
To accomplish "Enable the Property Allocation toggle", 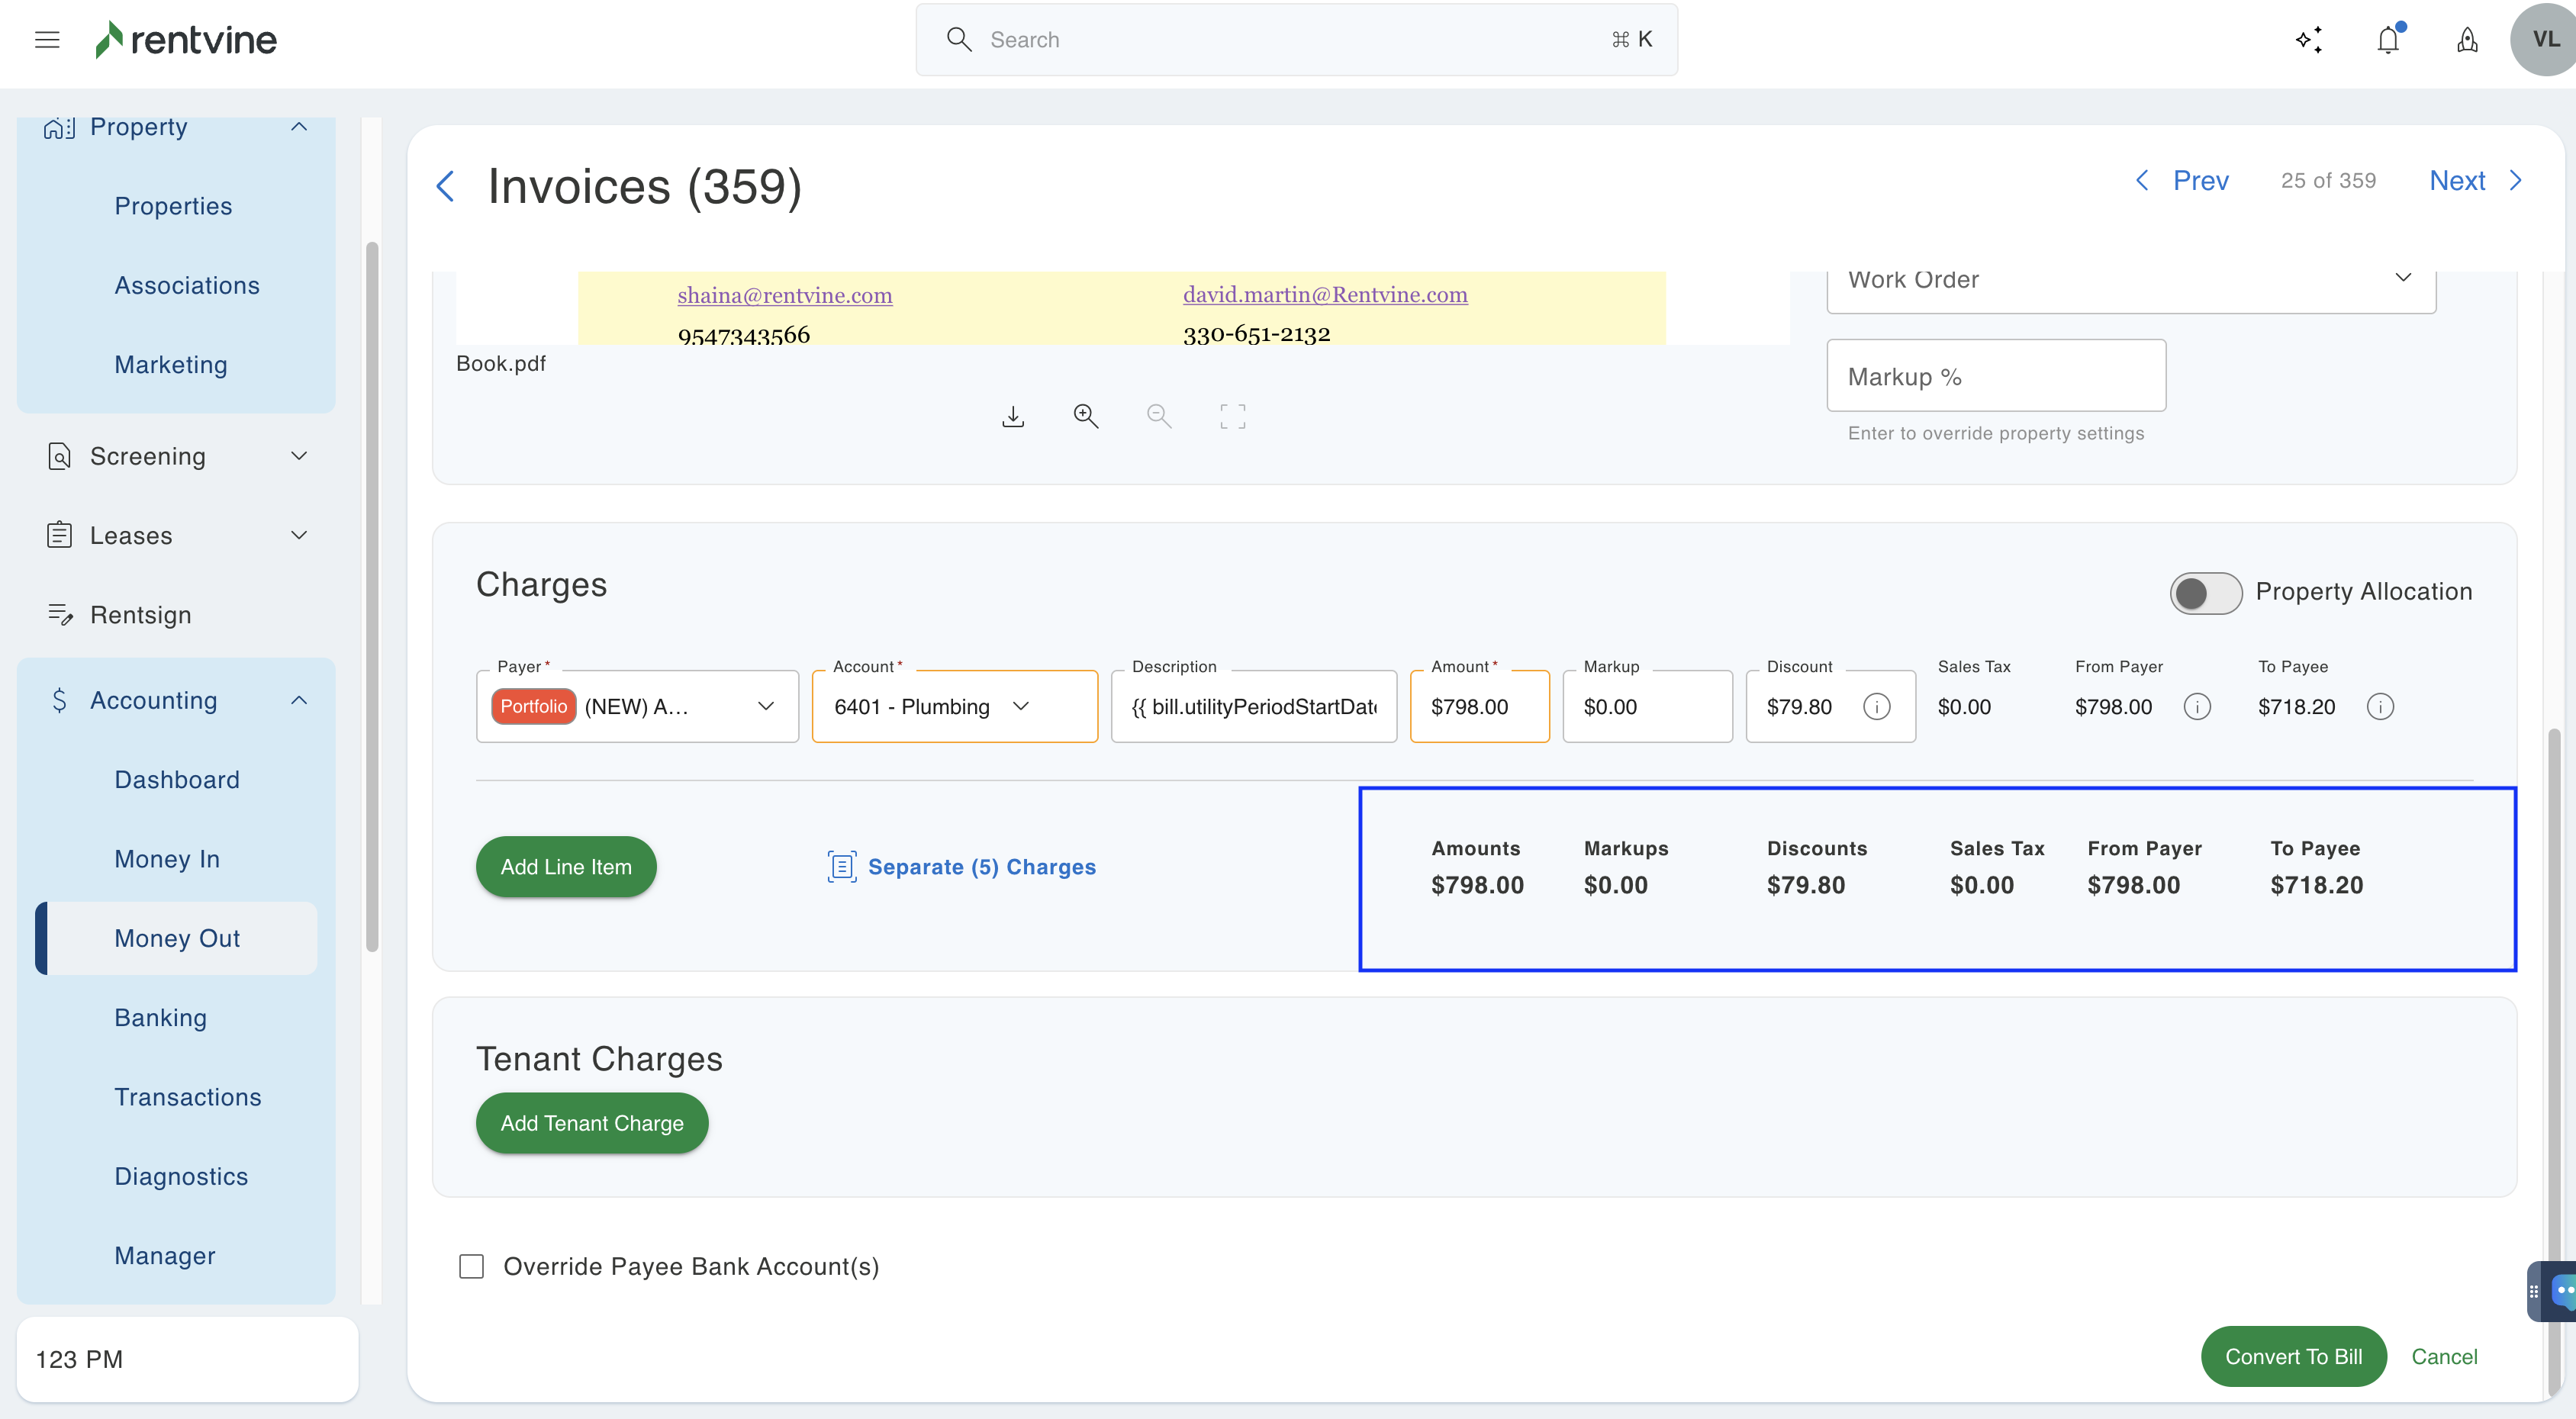I will click(x=2205, y=593).
